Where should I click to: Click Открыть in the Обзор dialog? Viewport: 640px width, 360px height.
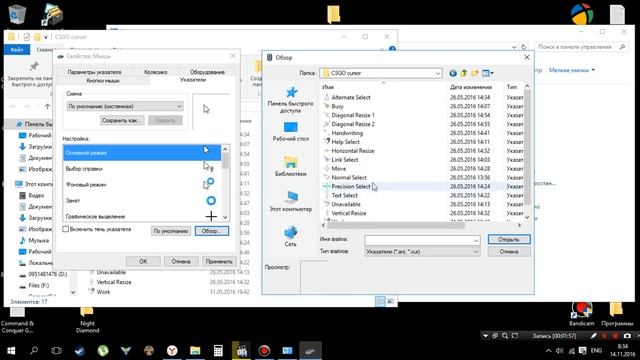point(509,240)
